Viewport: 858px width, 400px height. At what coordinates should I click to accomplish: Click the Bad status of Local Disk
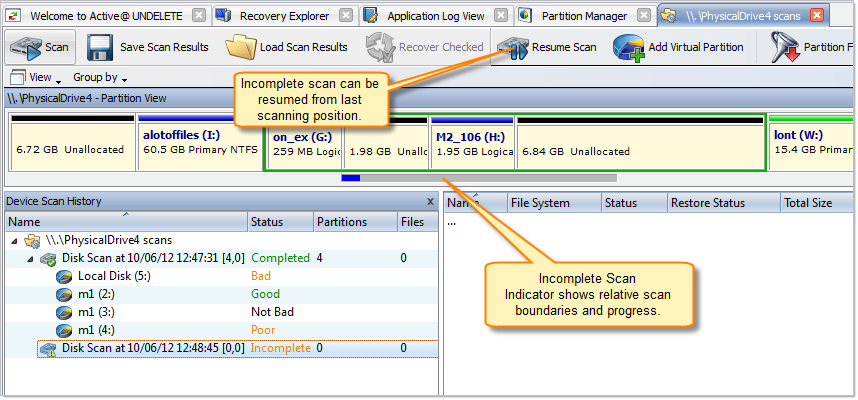coord(261,276)
